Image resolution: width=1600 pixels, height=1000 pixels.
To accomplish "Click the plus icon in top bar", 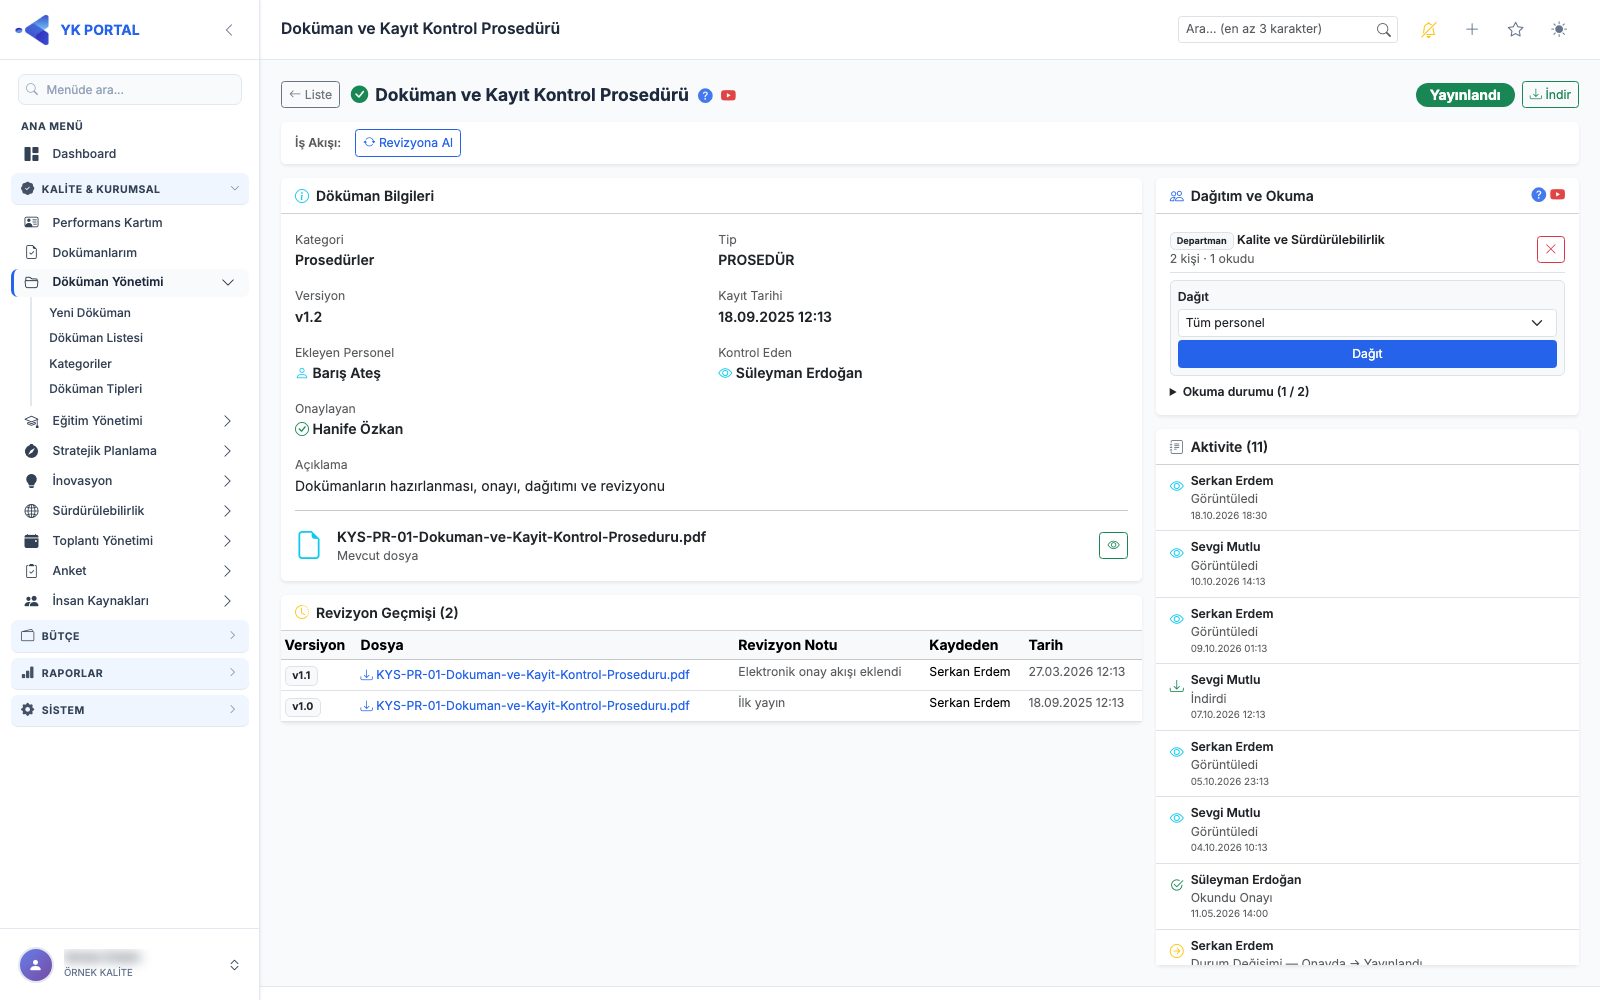I will 1472,30.
